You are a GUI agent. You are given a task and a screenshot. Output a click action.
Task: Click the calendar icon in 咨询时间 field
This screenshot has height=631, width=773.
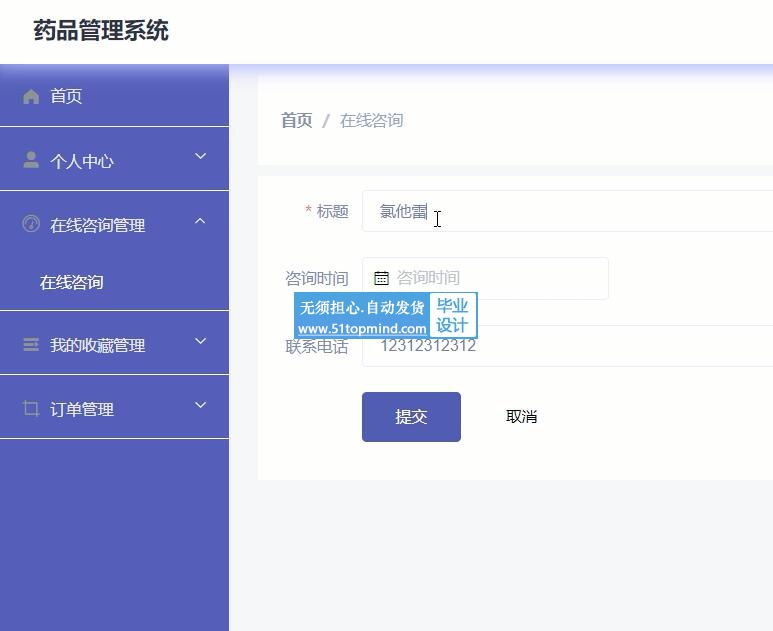click(381, 278)
